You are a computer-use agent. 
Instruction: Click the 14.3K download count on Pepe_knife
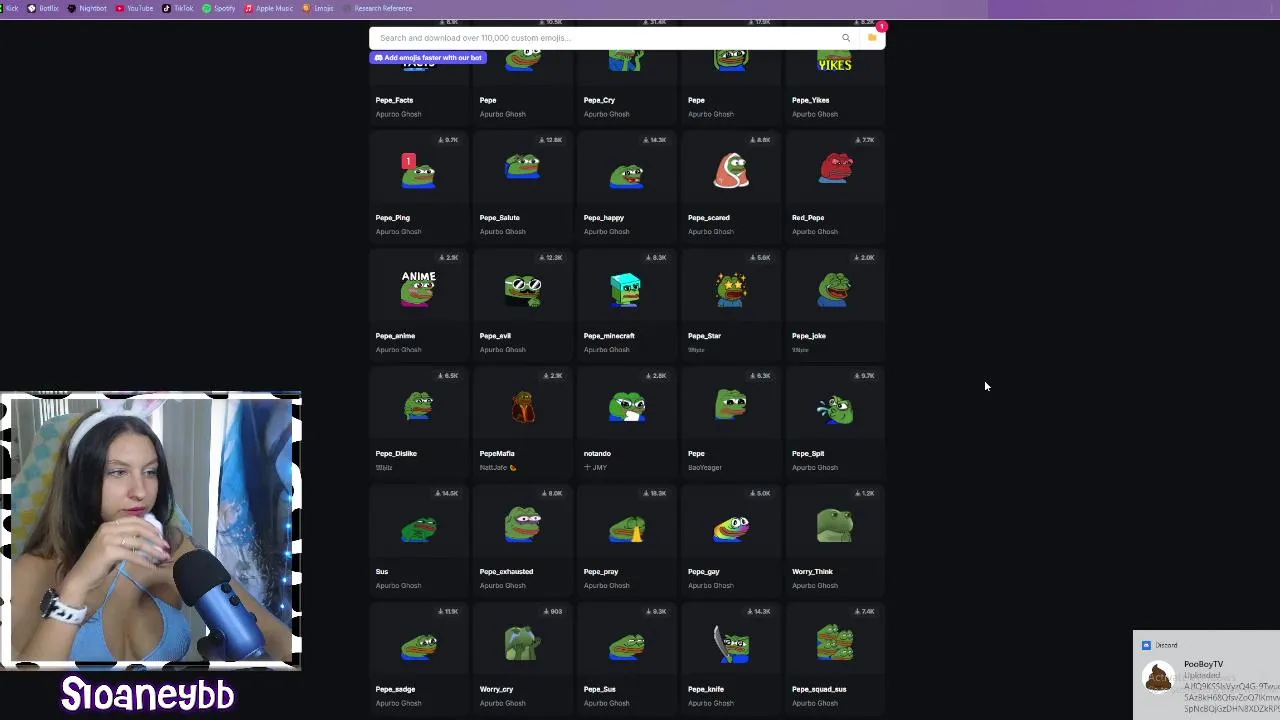coord(759,611)
